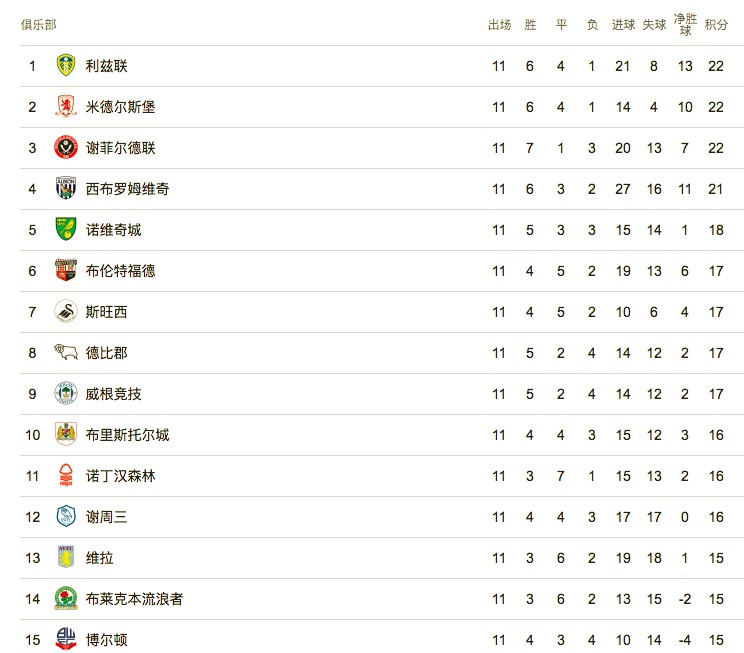Image resolution: width=744 pixels, height=653 pixels.
Task: Click the 维拉 club crest icon
Action: coord(66,558)
